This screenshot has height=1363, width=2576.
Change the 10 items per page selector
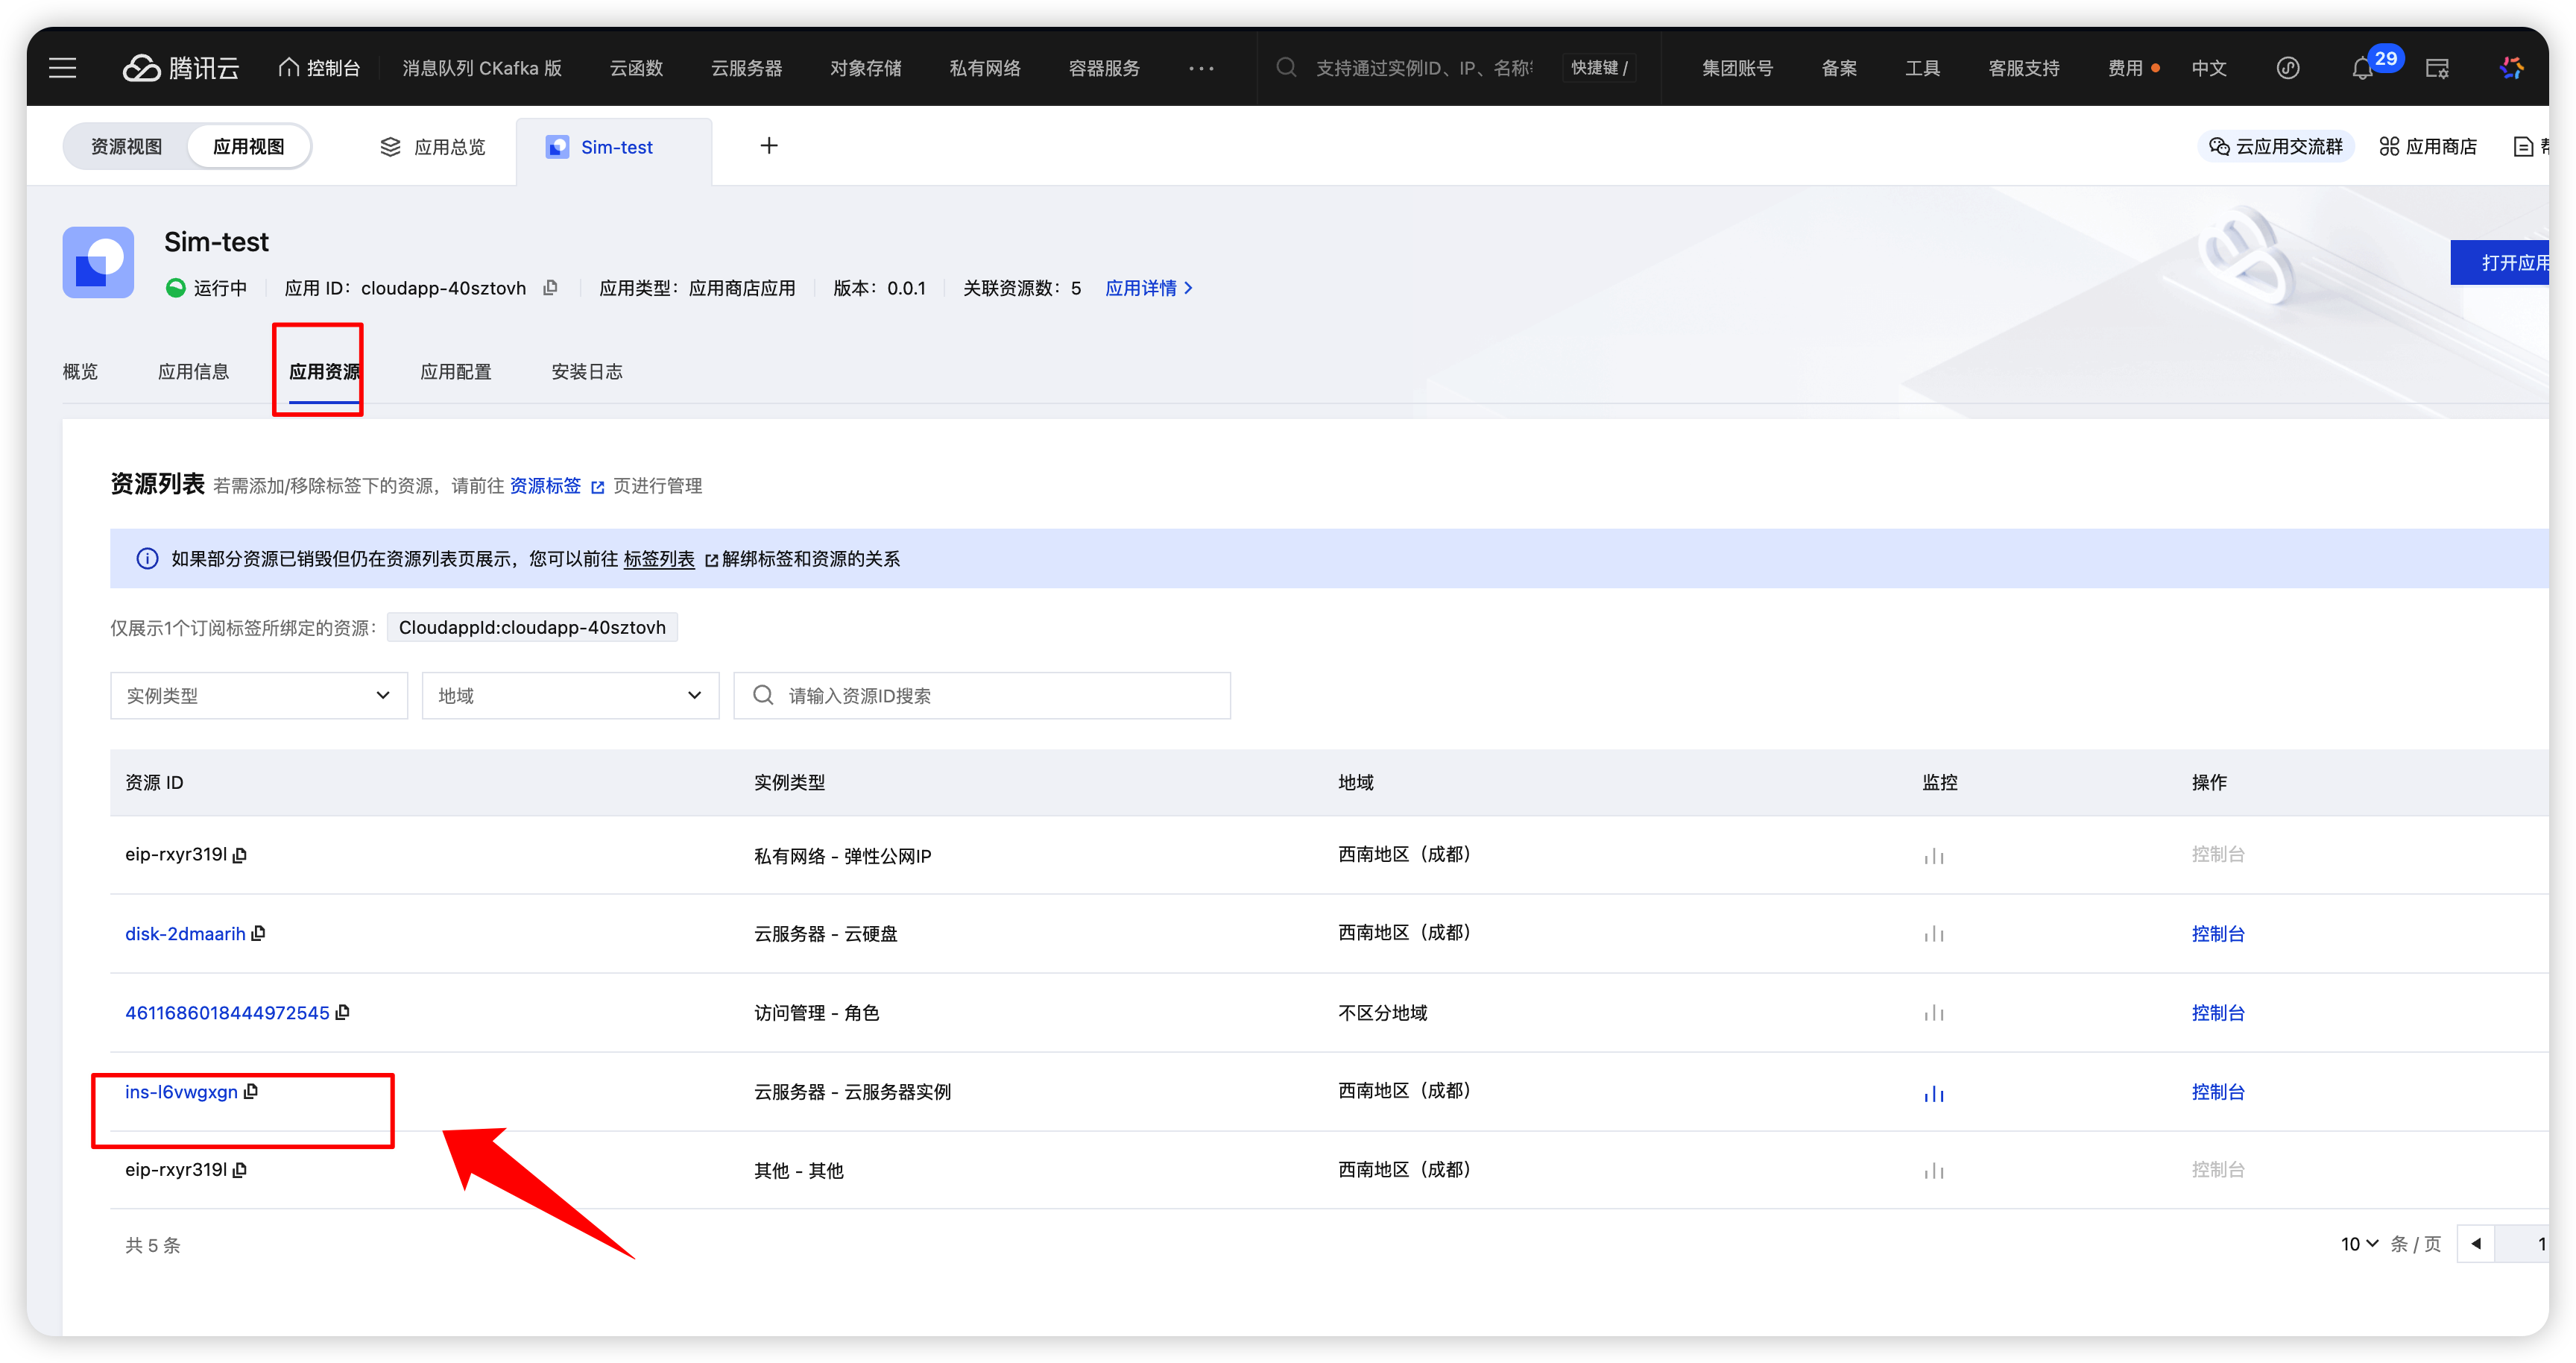[x=2358, y=1244]
